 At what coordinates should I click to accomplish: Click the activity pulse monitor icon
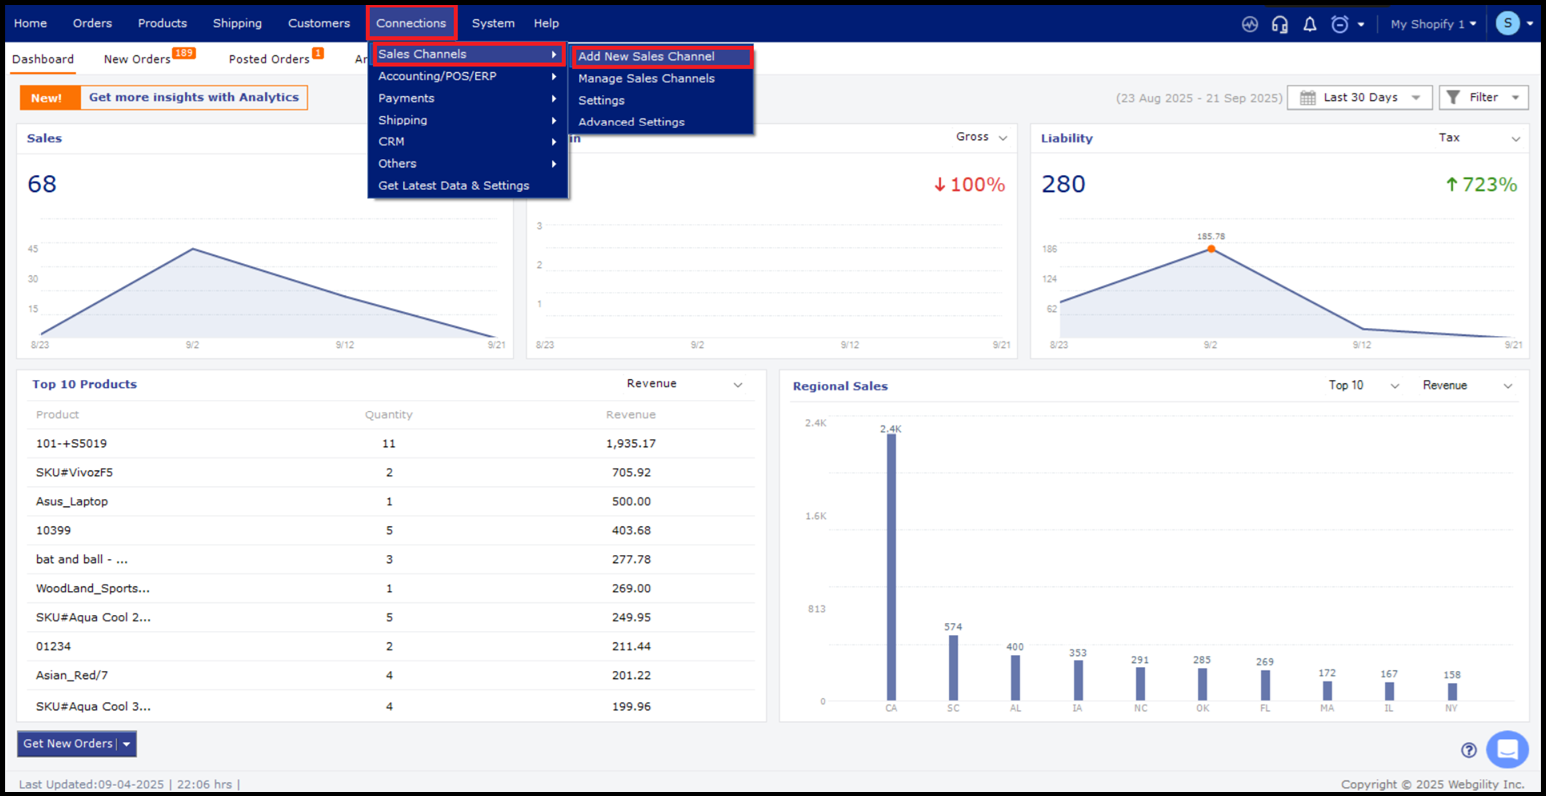1250,24
